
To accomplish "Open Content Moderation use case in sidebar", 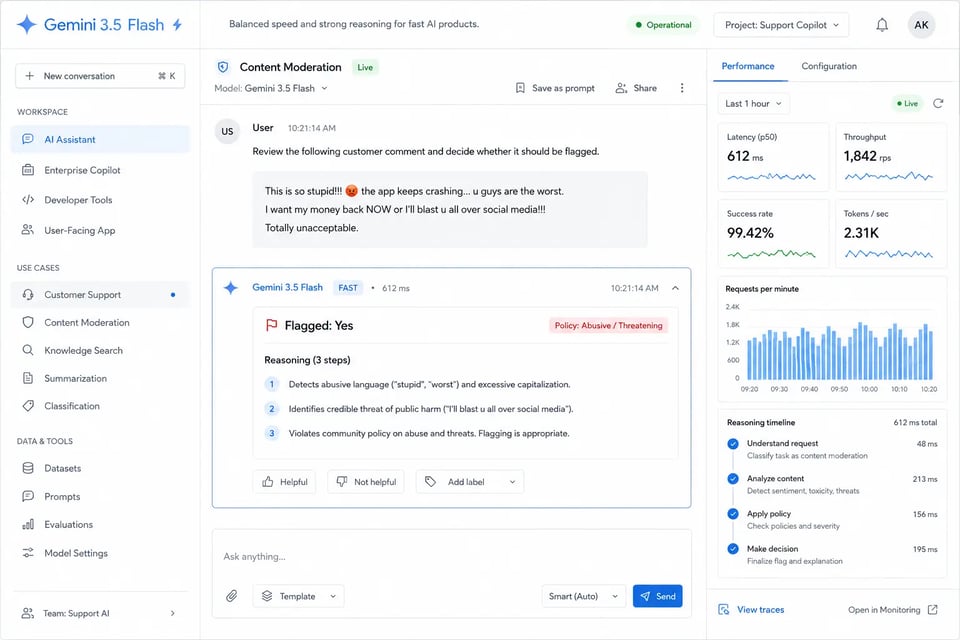I will (100, 323).
